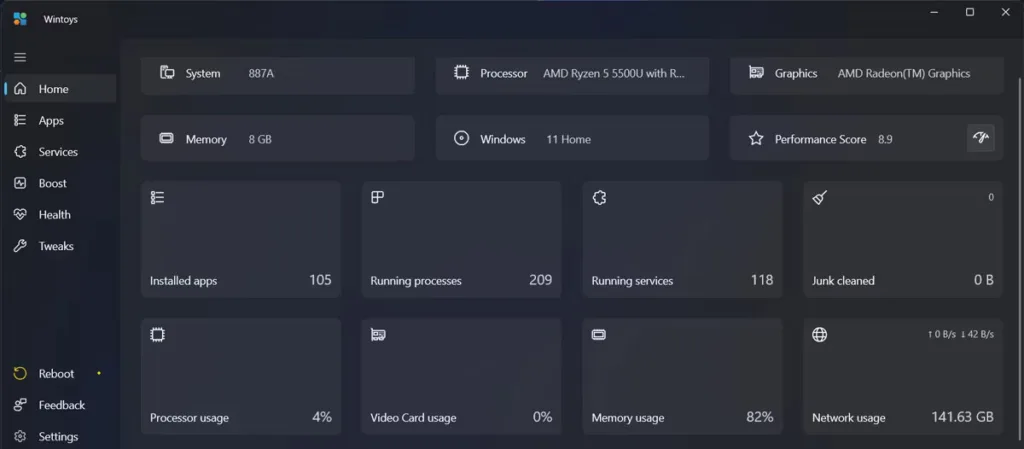Click the 105 installed apps count
The width and height of the screenshot is (1024, 449).
(320, 280)
